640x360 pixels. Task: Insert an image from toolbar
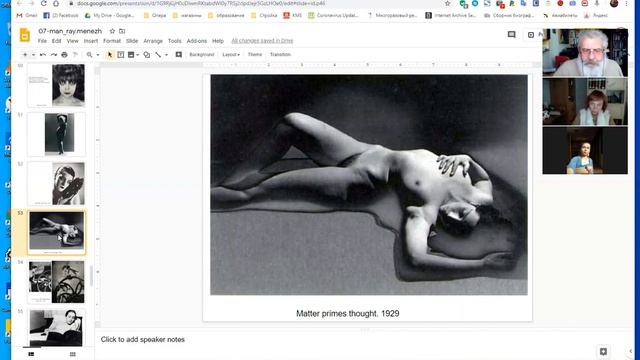(x=131, y=55)
